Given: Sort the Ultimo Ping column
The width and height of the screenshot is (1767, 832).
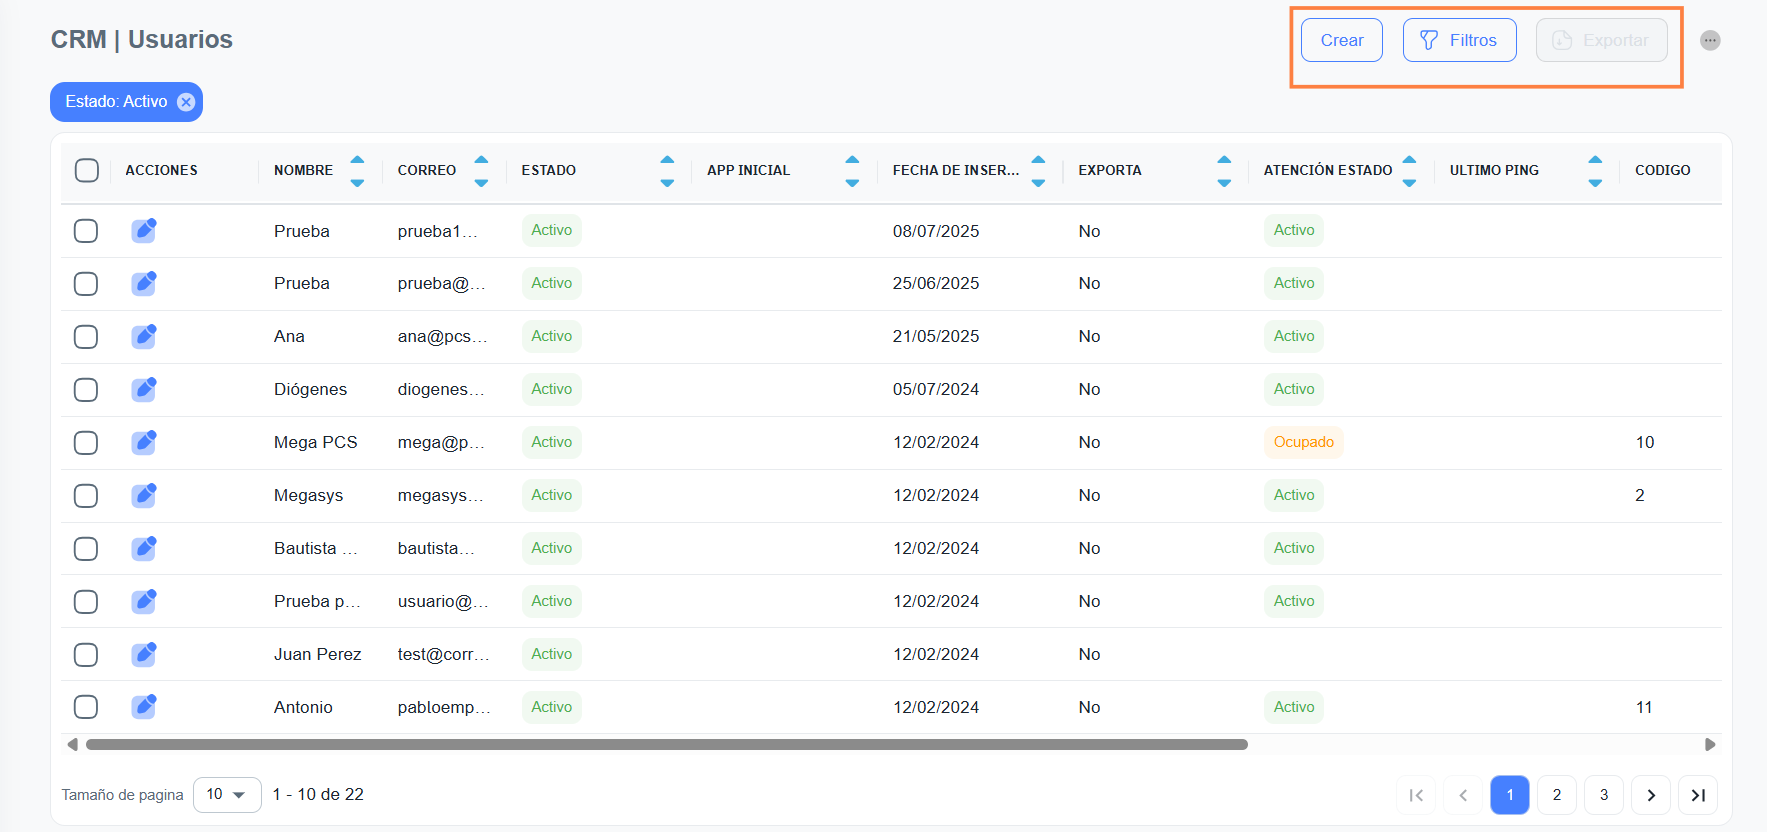Looking at the screenshot, I should (x=1595, y=170).
